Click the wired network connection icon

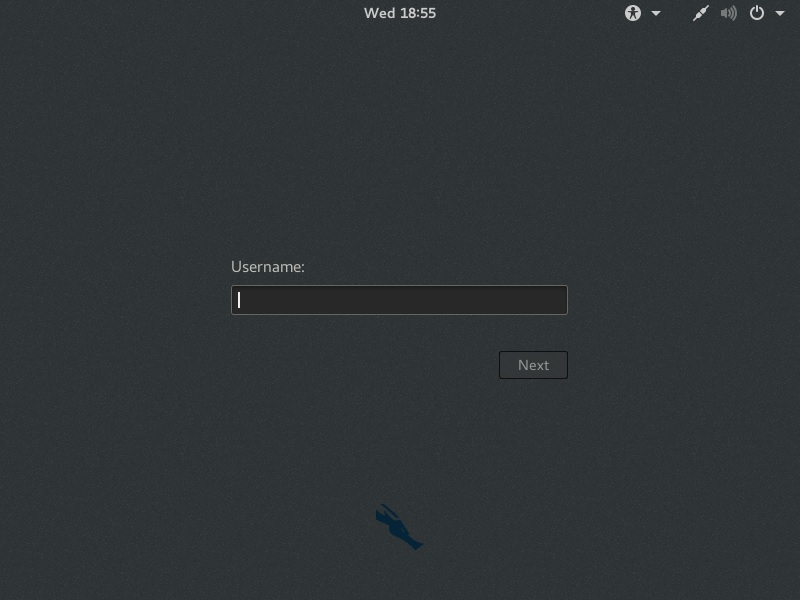(701, 13)
